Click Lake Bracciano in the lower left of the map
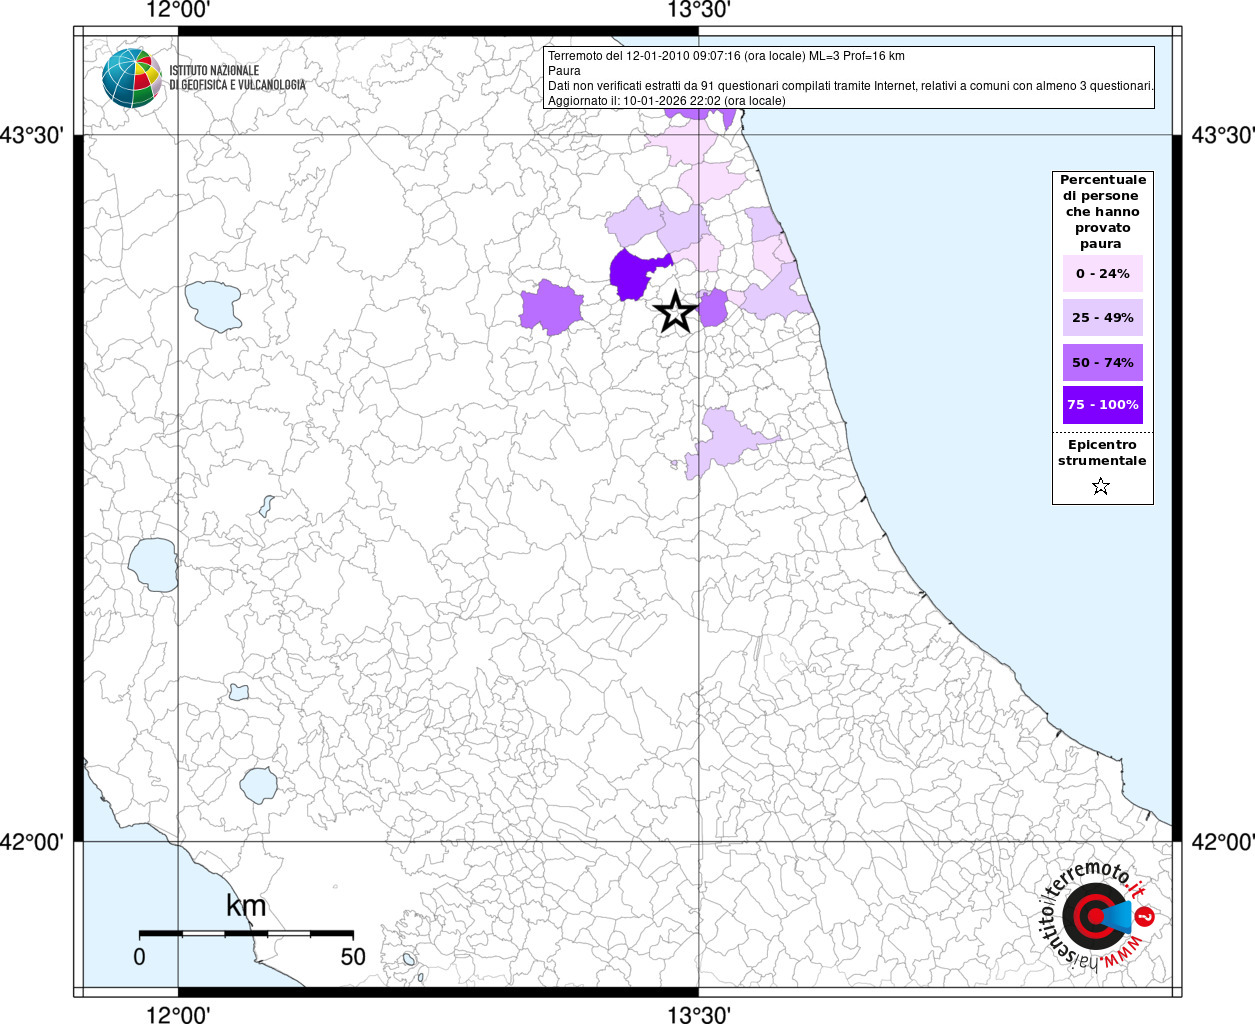 259,785
